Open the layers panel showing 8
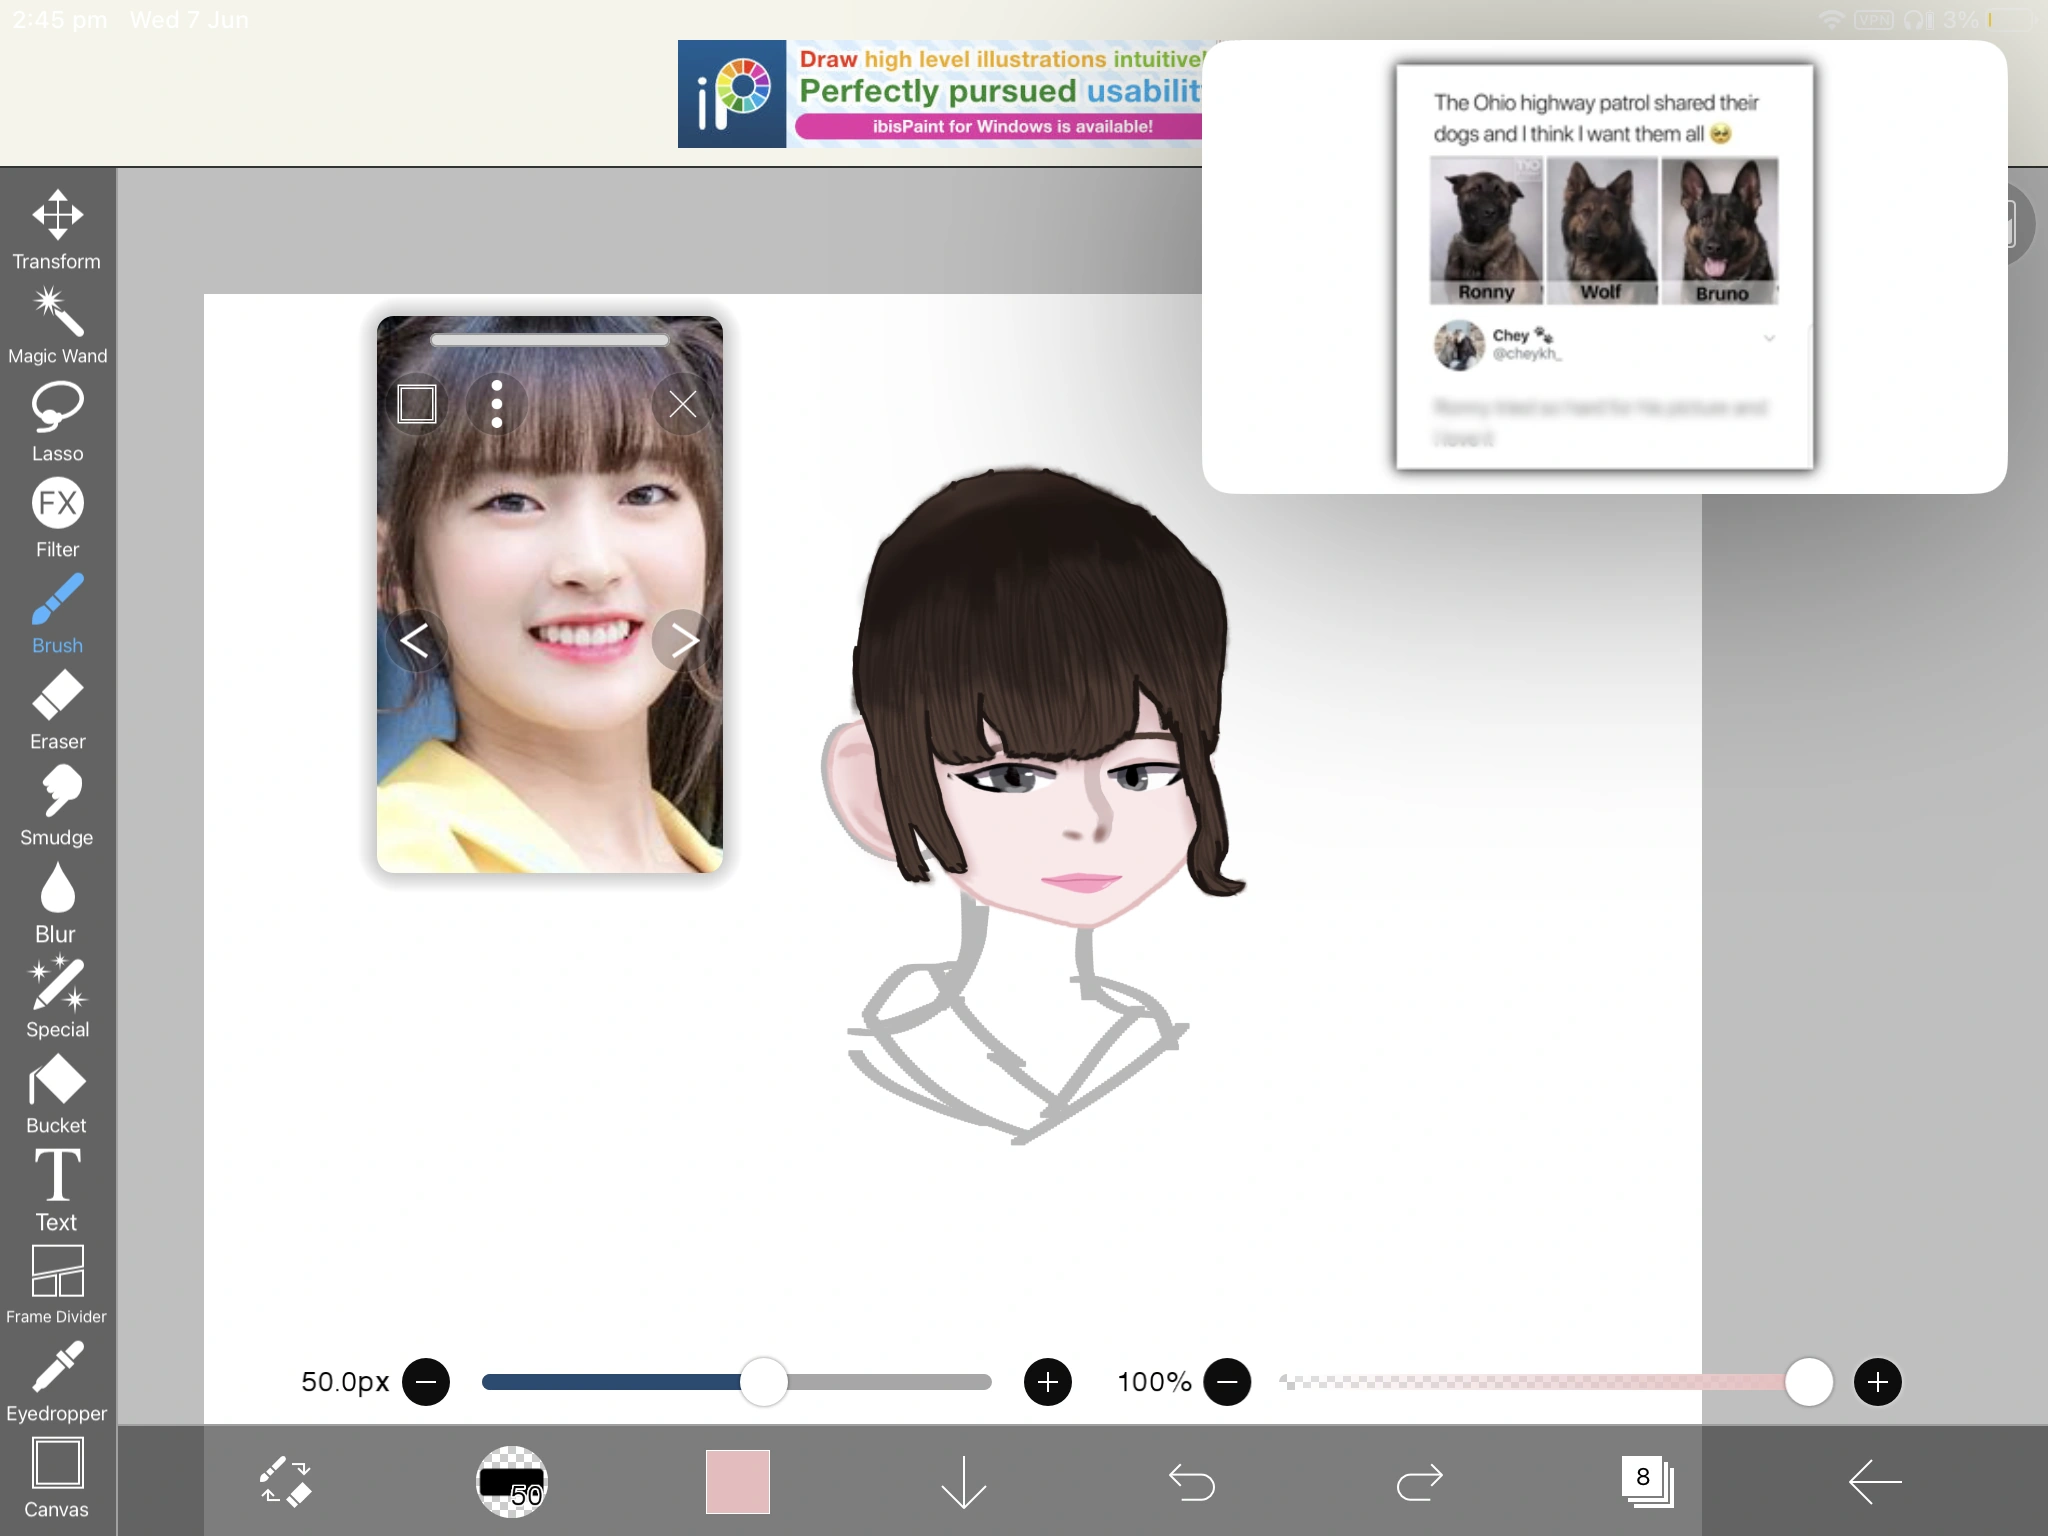2048x1536 pixels. (x=1646, y=1481)
